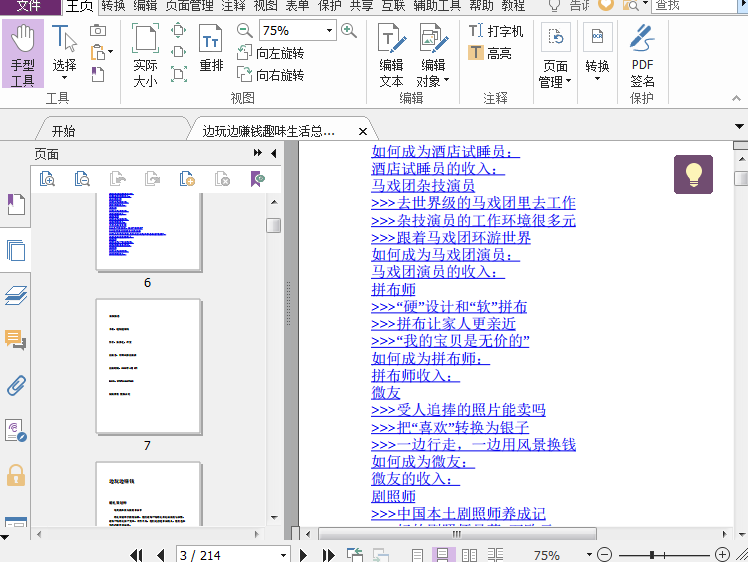Open the Attachments paperclip panel icon
The height and width of the screenshot is (562, 748).
coord(16,385)
